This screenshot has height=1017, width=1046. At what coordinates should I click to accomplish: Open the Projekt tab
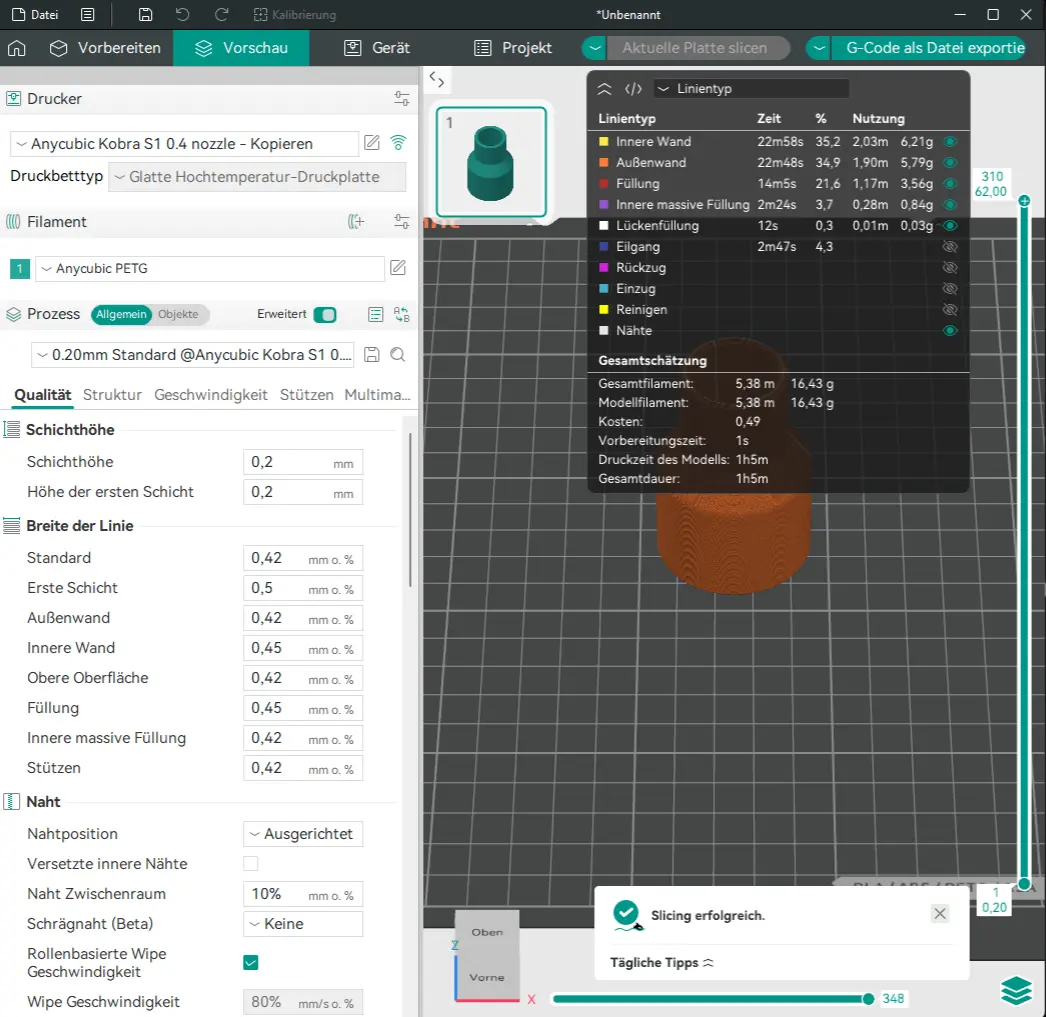click(x=513, y=48)
